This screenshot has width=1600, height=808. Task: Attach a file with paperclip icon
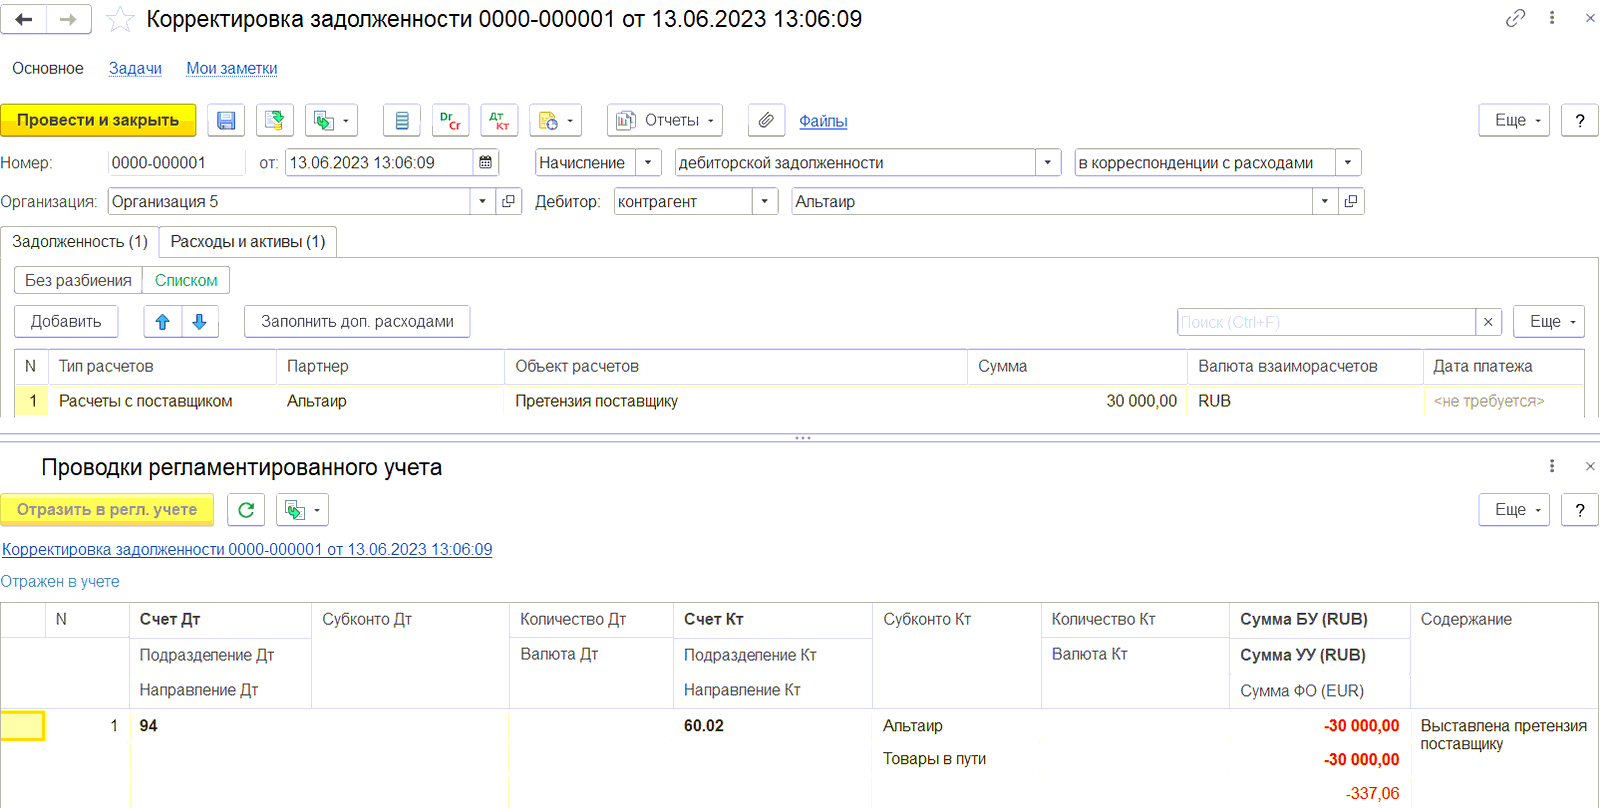pyautogui.click(x=766, y=121)
